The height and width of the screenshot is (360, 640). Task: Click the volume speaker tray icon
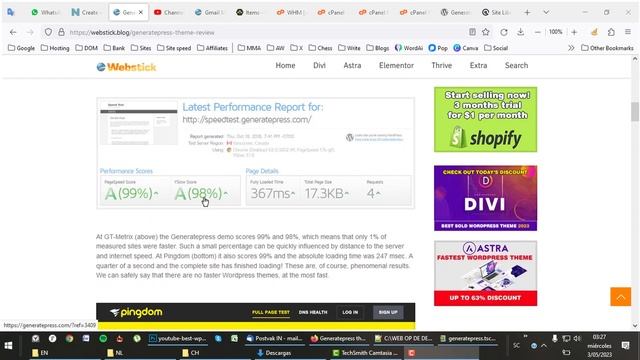577,338
